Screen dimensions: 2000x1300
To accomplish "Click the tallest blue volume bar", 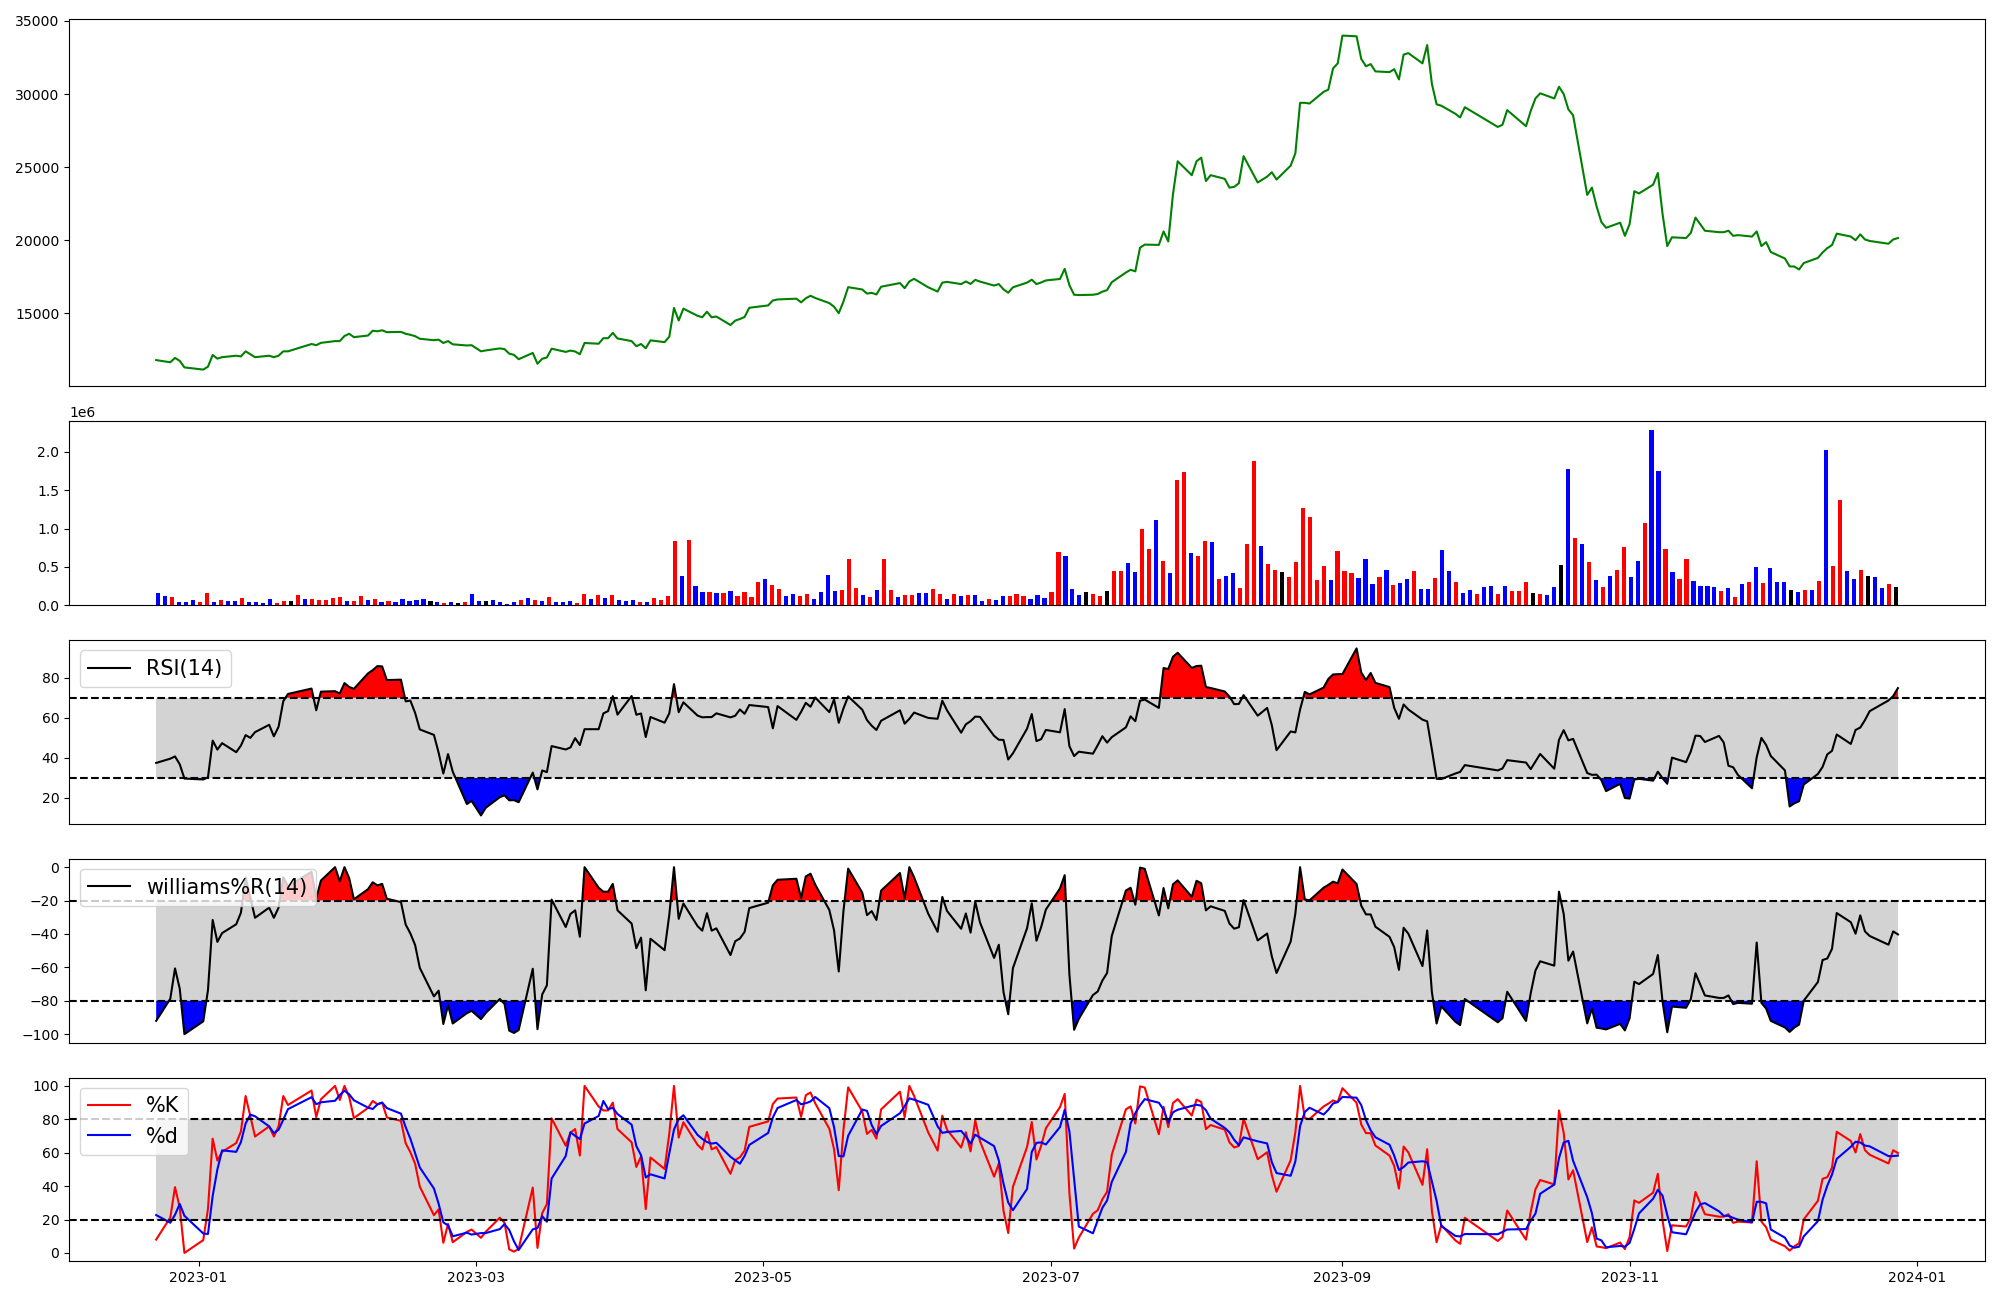I will coord(1651,517).
